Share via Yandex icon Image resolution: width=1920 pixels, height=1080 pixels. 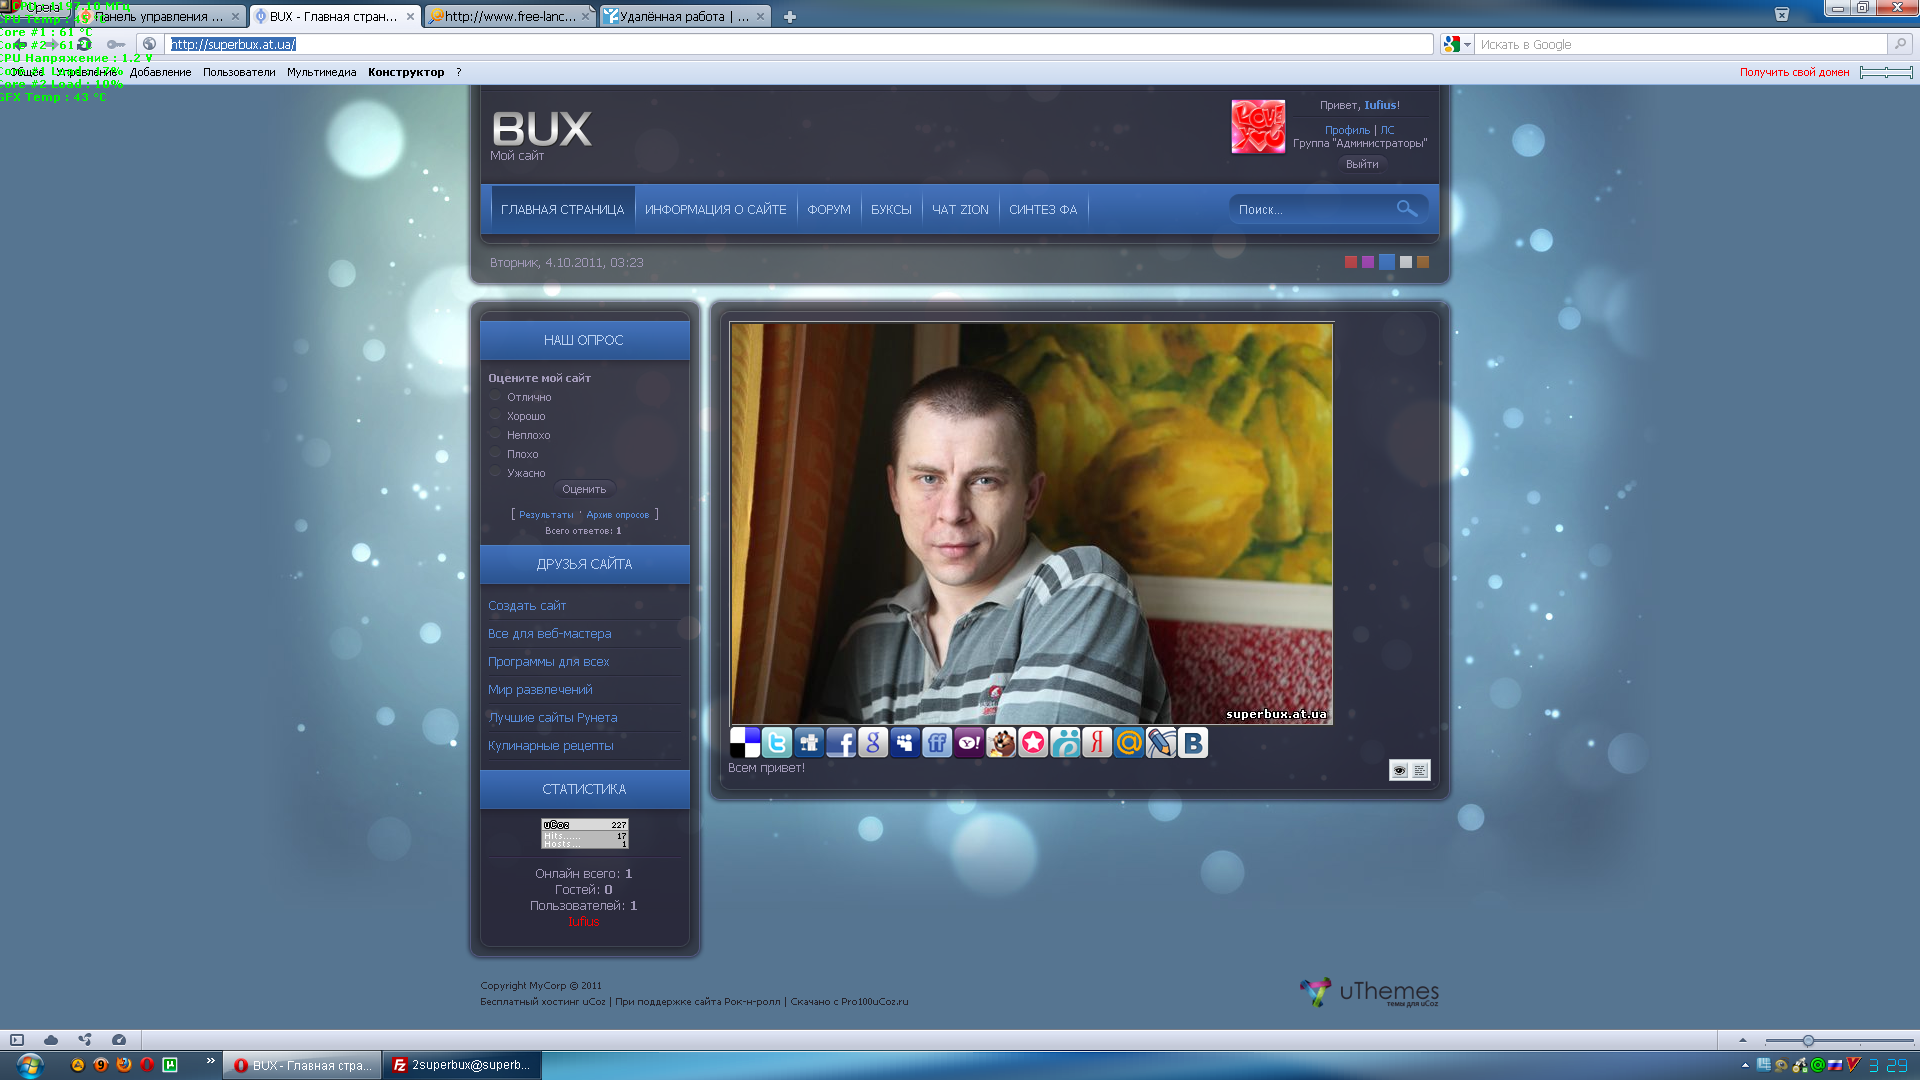pos(1097,742)
